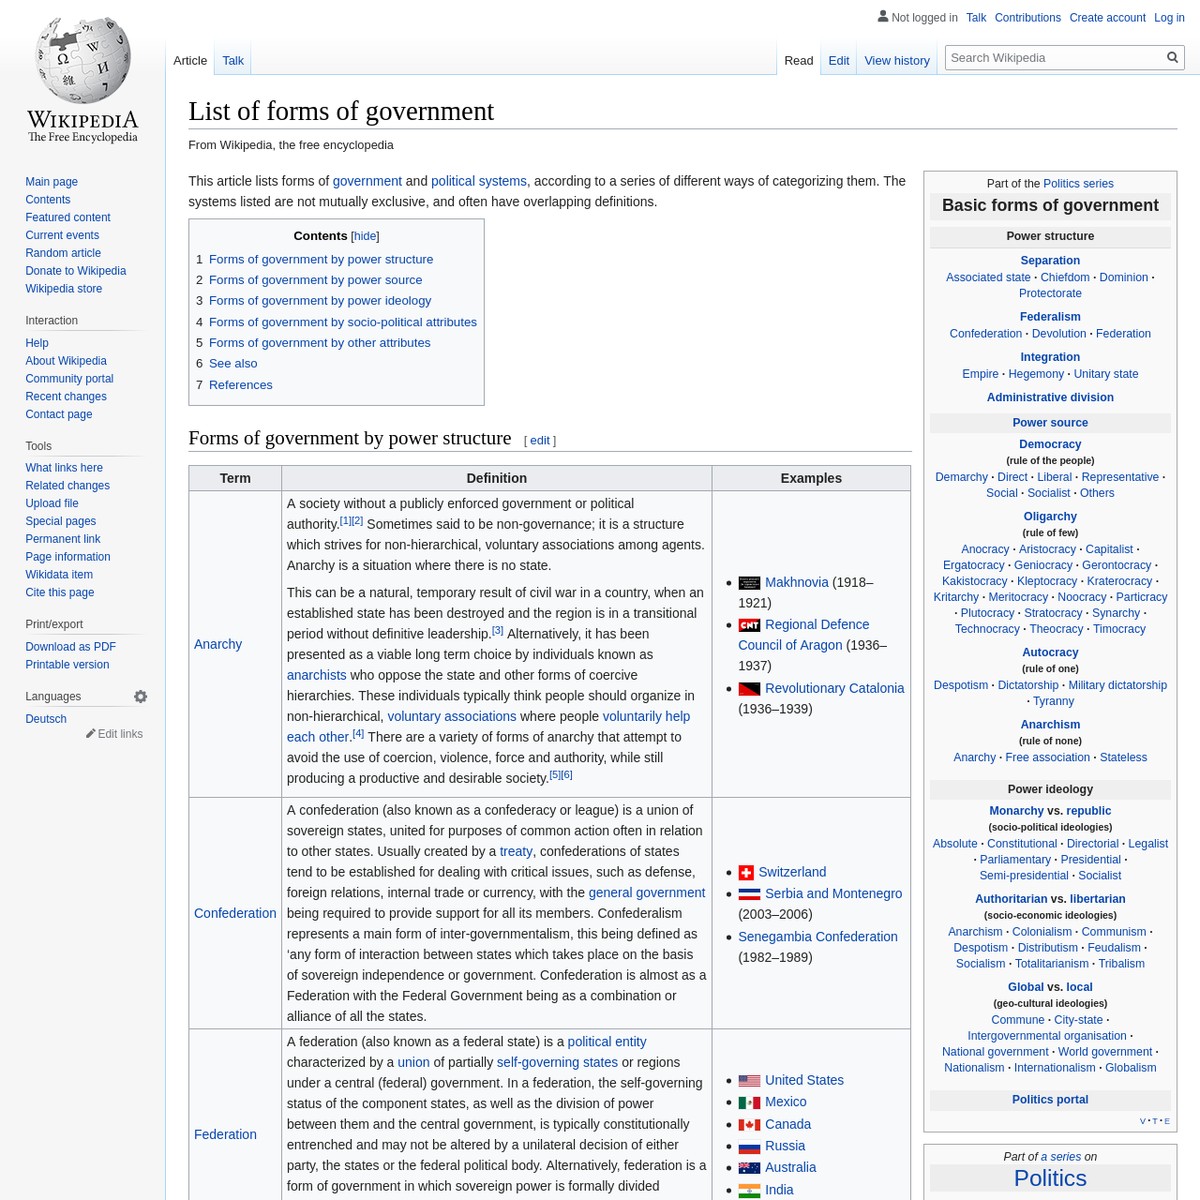Open City-state link in infobox
The width and height of the screenshot is (1200, 1200).
tap(1078, 1020)
